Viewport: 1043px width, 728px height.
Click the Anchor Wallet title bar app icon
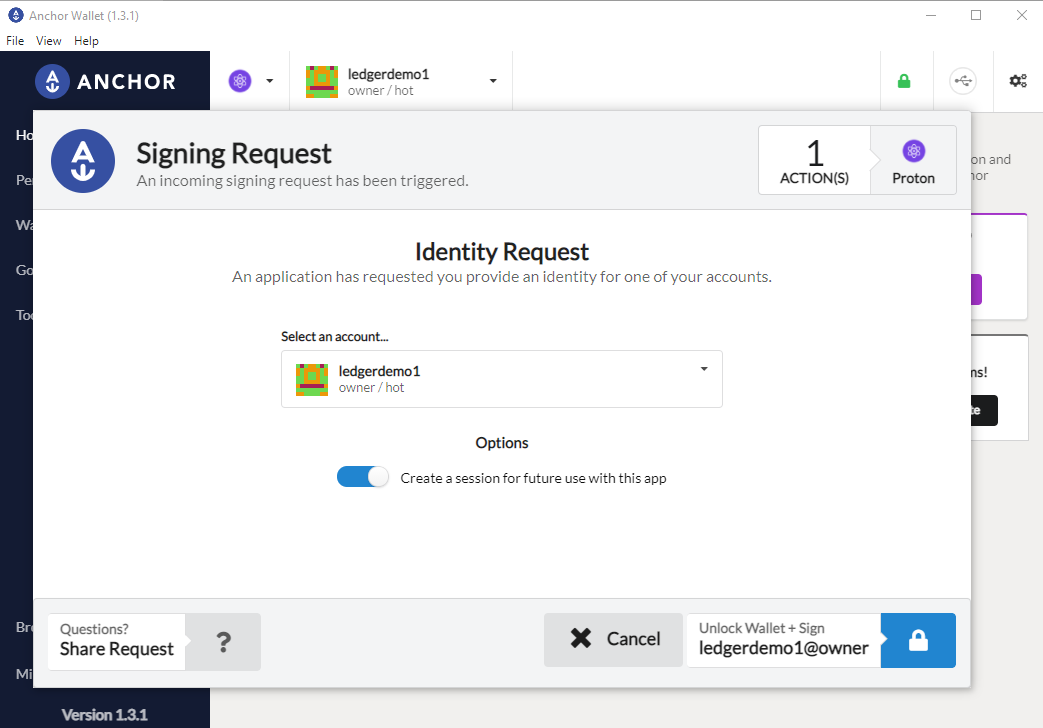click(x=15, y=15)
